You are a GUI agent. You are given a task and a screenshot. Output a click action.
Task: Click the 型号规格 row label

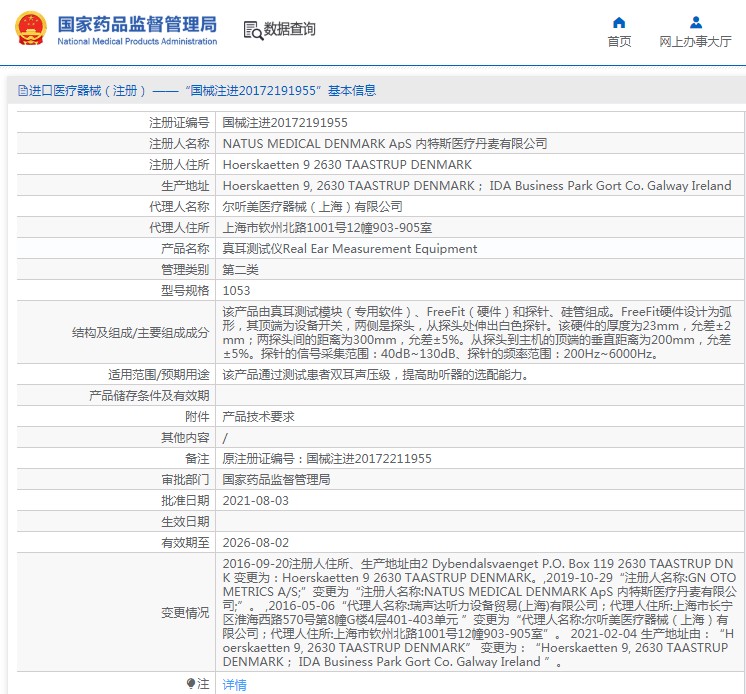tap(185, 291)
